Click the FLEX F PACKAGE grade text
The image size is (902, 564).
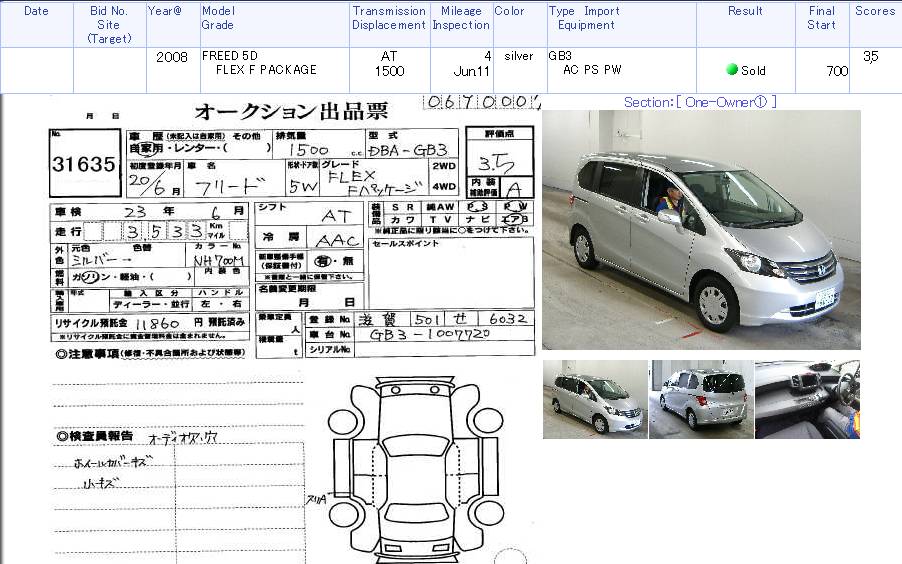click(x=266, y=70)
